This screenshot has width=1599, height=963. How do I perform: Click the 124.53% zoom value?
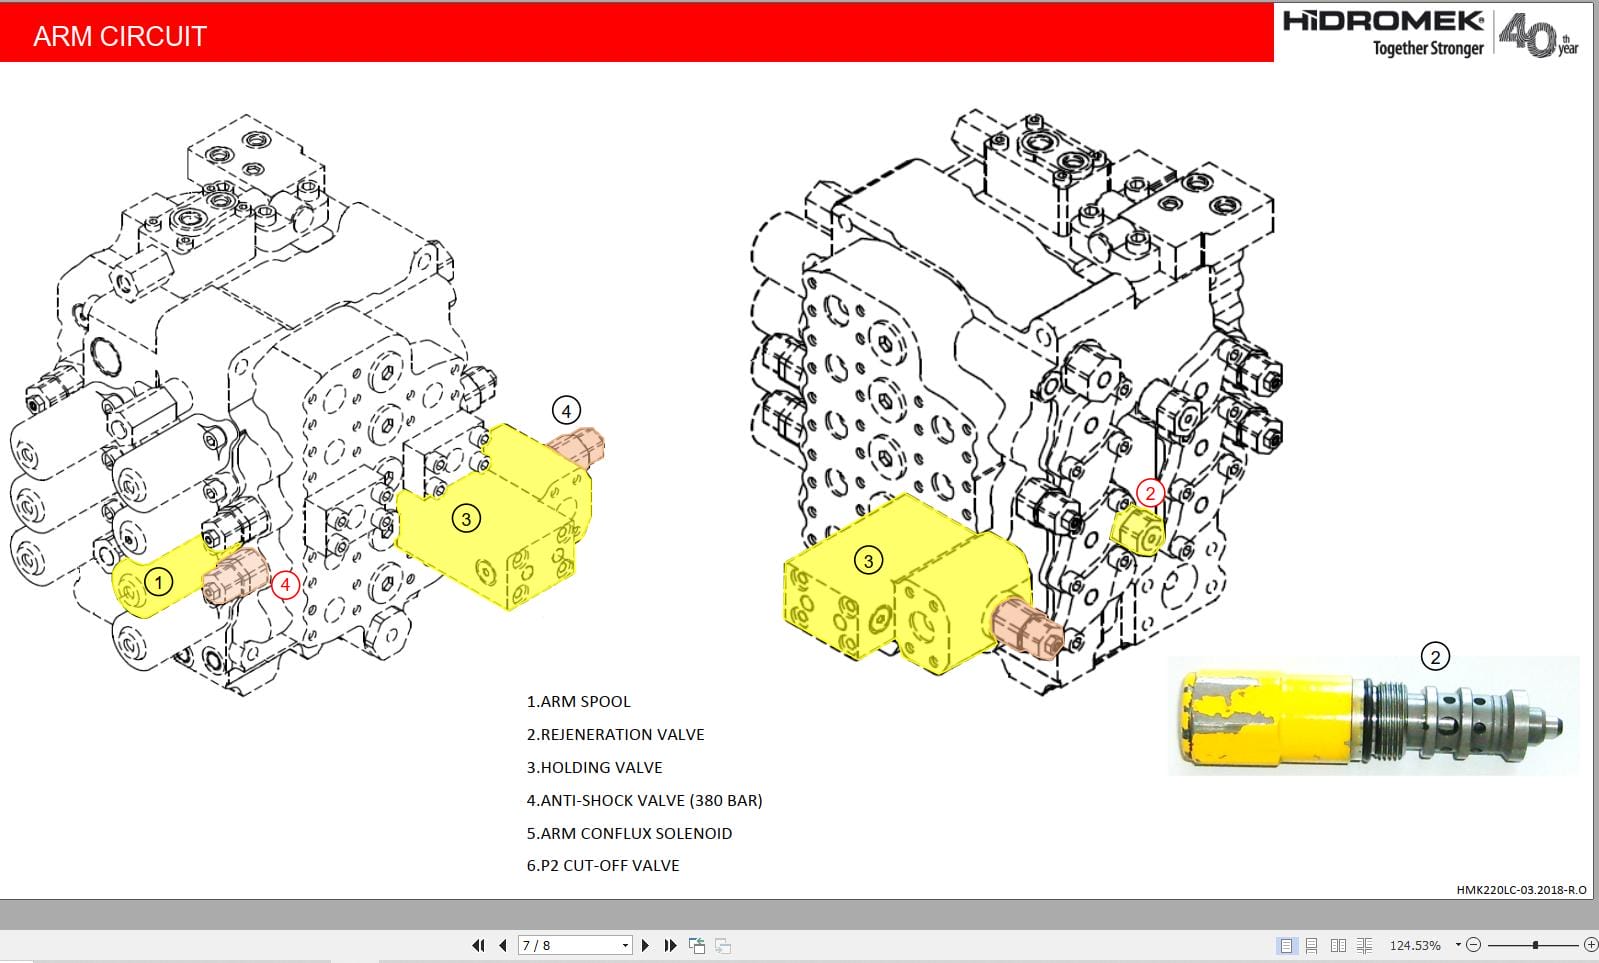1415,945
